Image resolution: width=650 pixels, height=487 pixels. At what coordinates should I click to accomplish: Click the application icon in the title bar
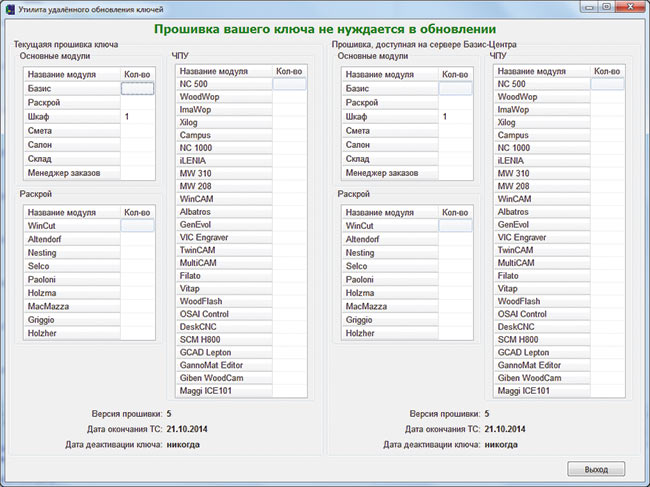point(10,8)
